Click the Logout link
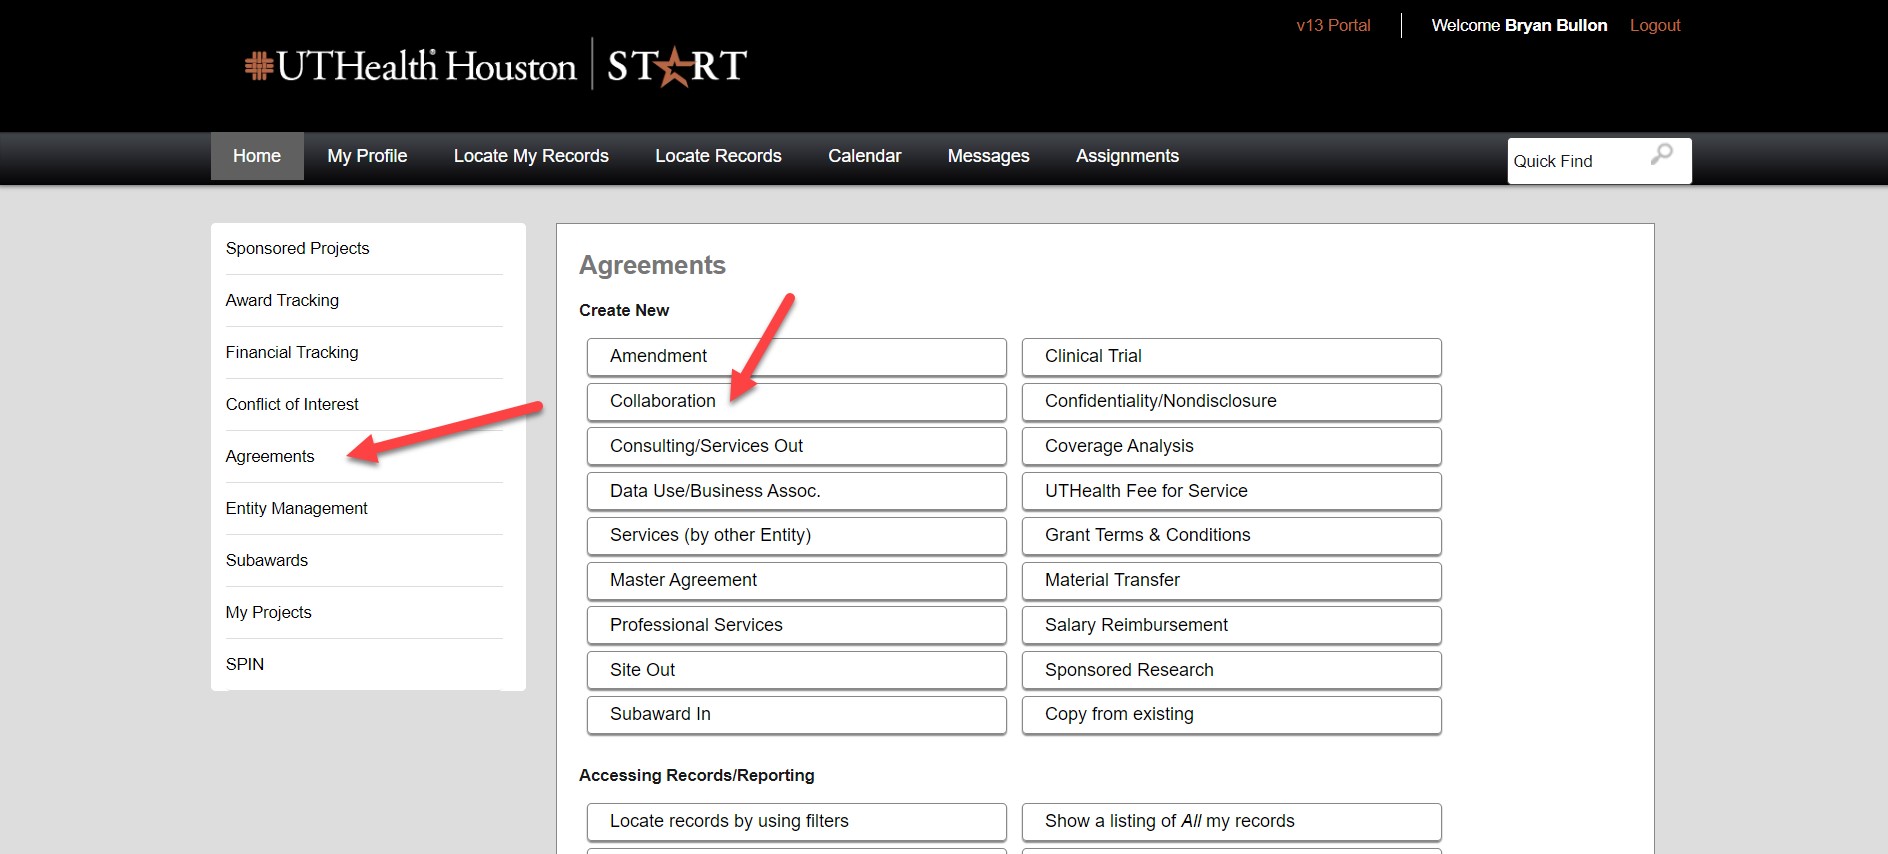This screenshot has width=1888, height=854. (1654, 25)
